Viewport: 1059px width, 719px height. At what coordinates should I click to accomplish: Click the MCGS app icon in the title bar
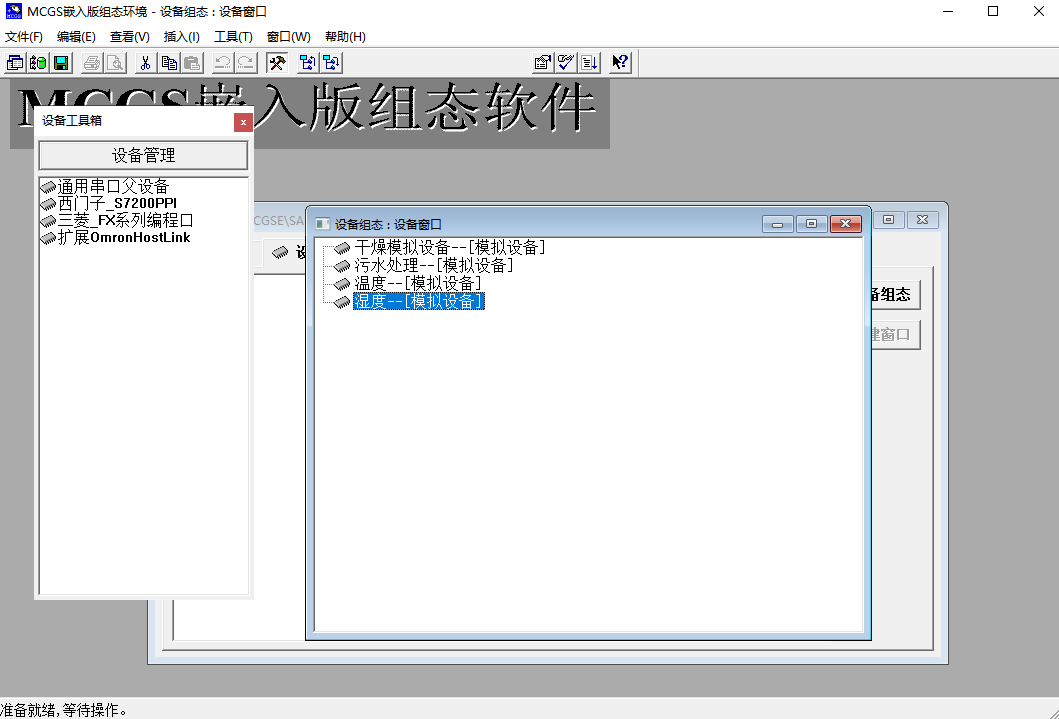14,11
